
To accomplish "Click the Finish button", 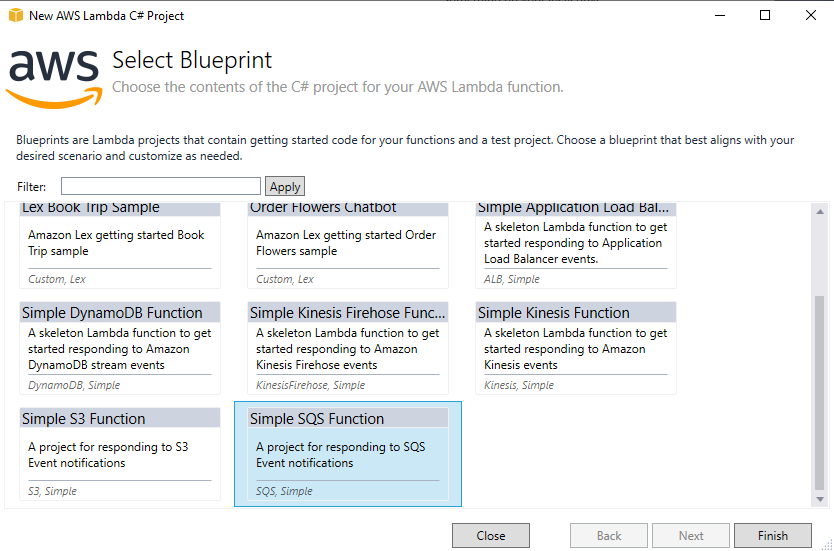I will coord(773,536).
